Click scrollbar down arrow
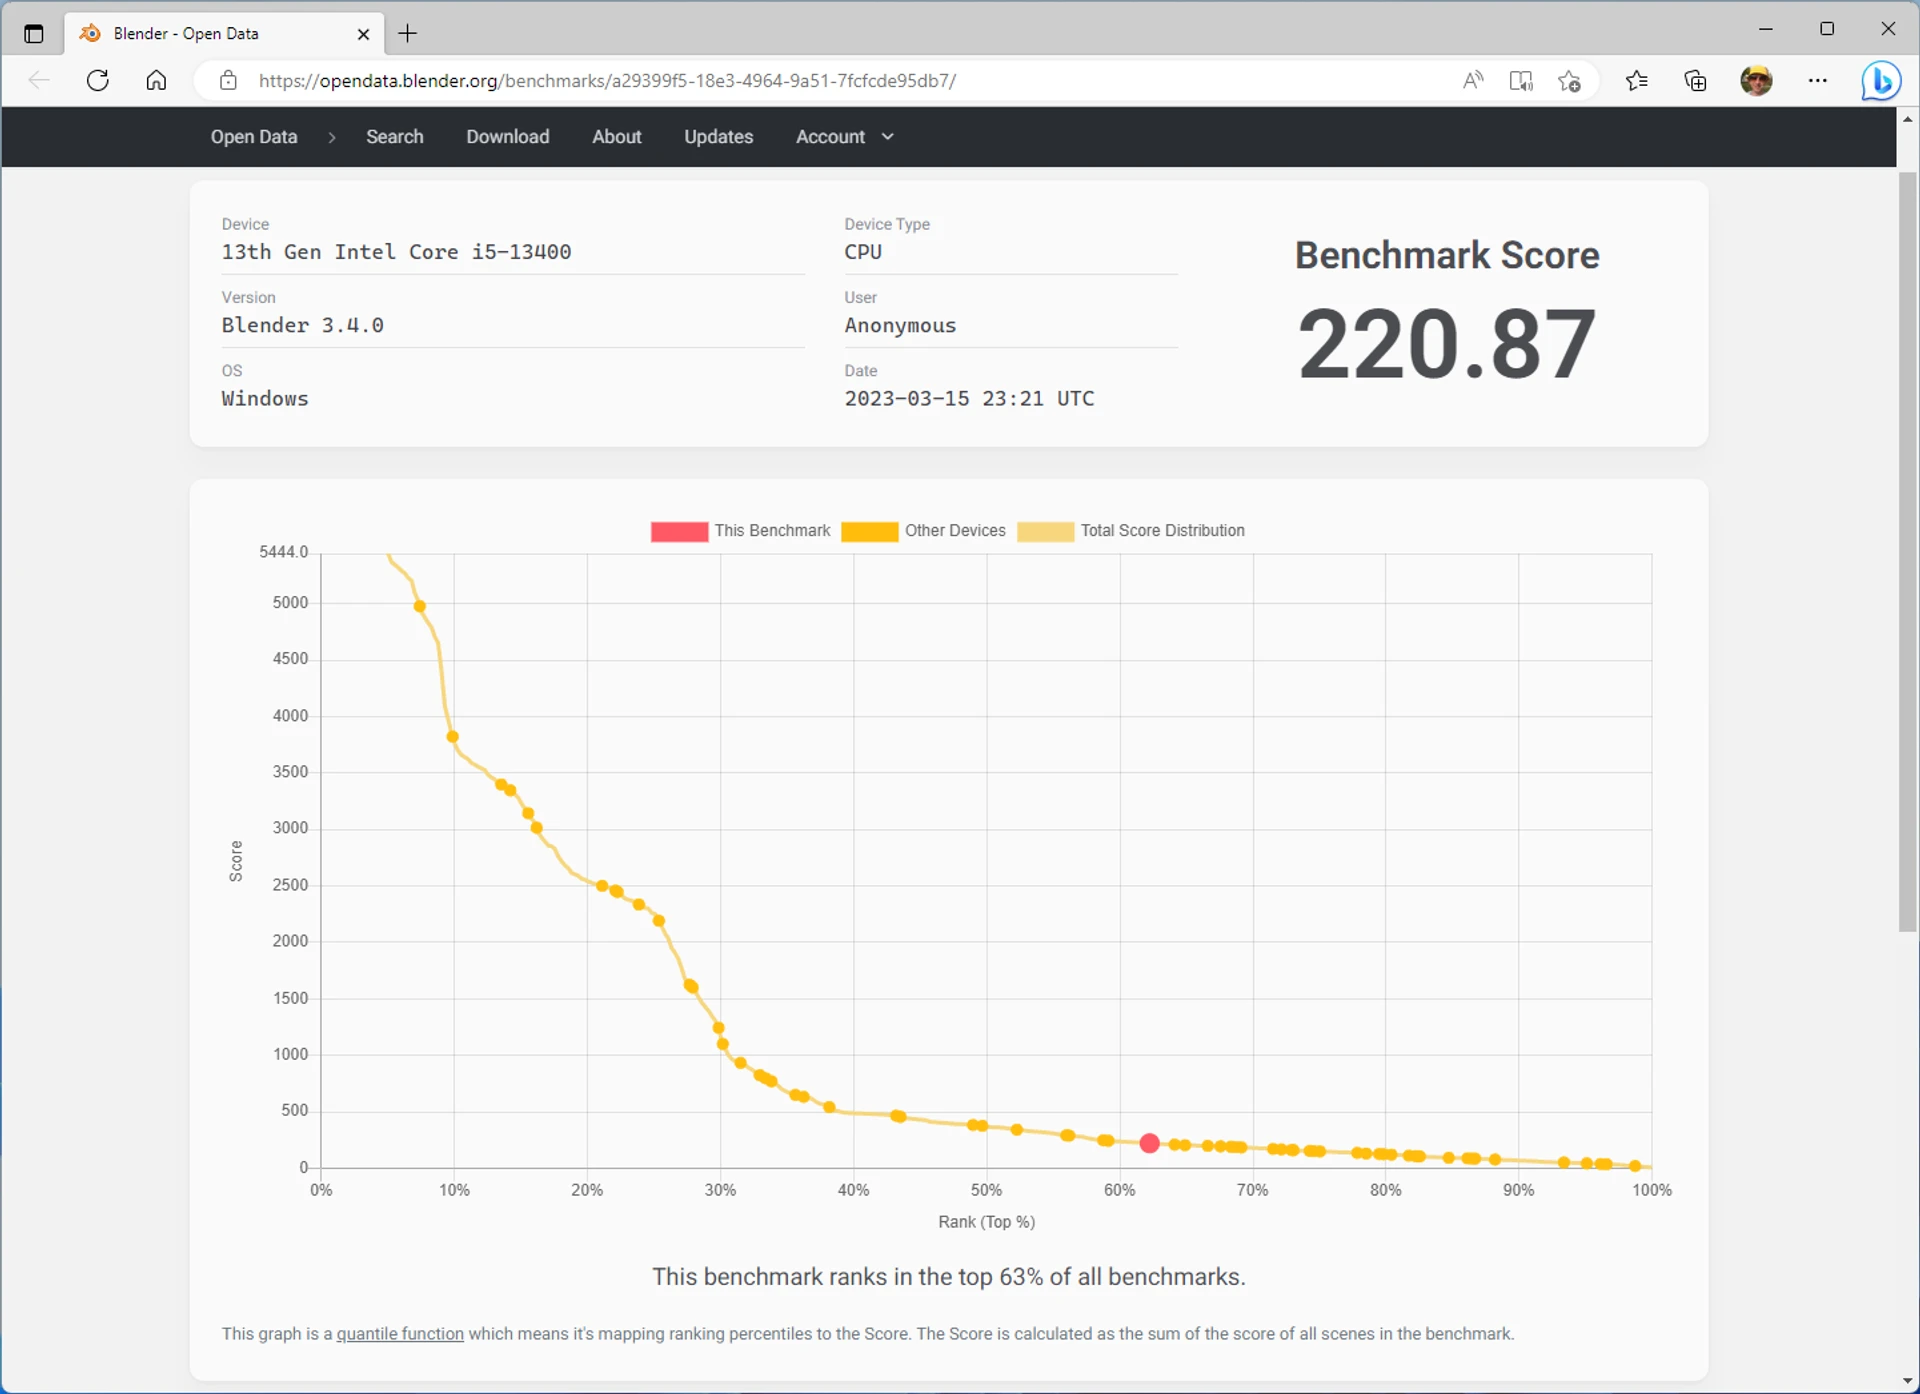 (1908, 1381)
